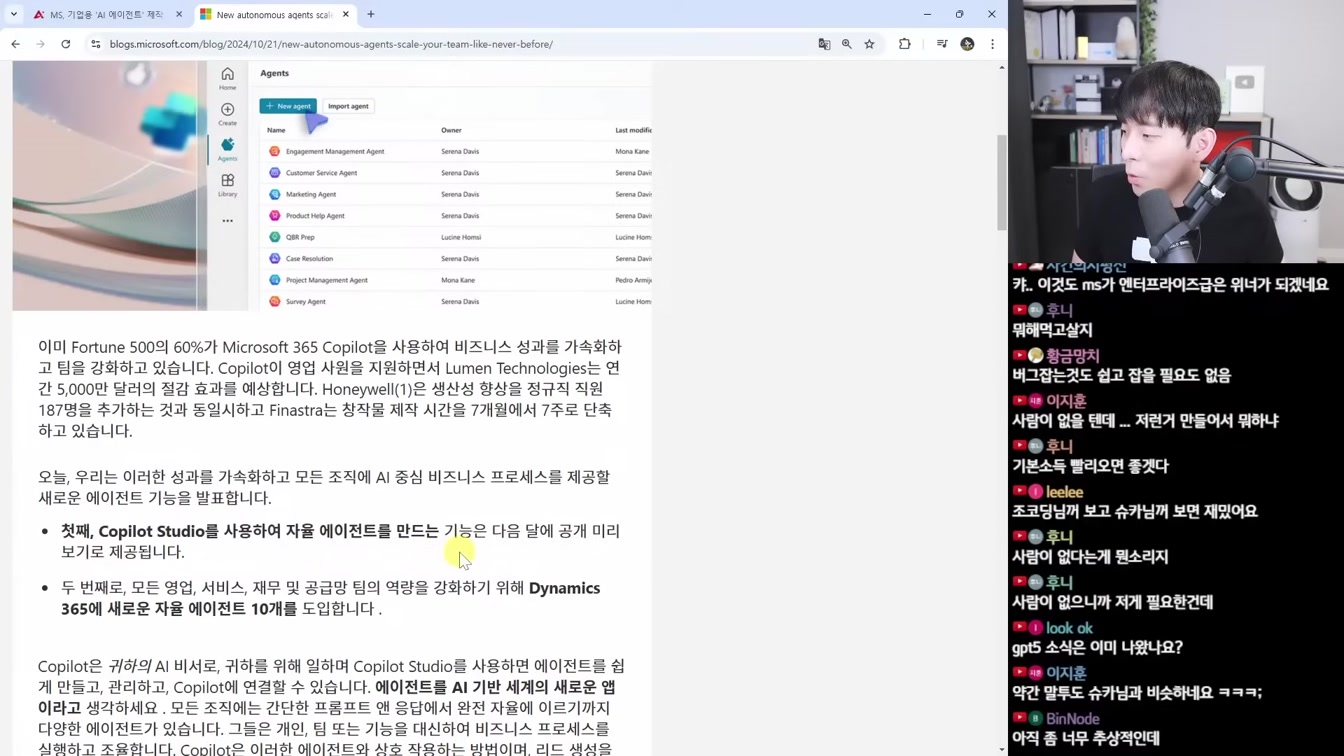This screenshot has height=756, width=1344.
Task: Click chat user name leelee
Action: click(x=1064, y=491)
